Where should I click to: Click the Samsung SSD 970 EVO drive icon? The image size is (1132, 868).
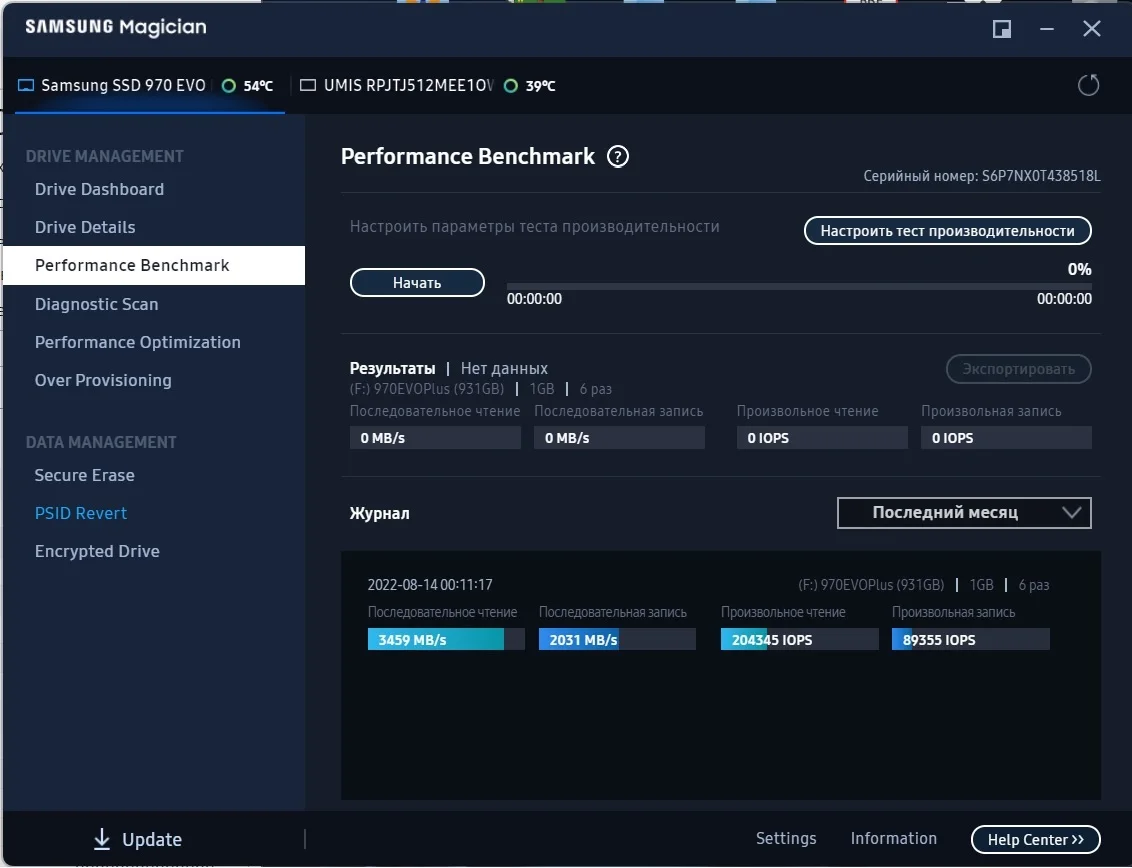click(26, 85)
